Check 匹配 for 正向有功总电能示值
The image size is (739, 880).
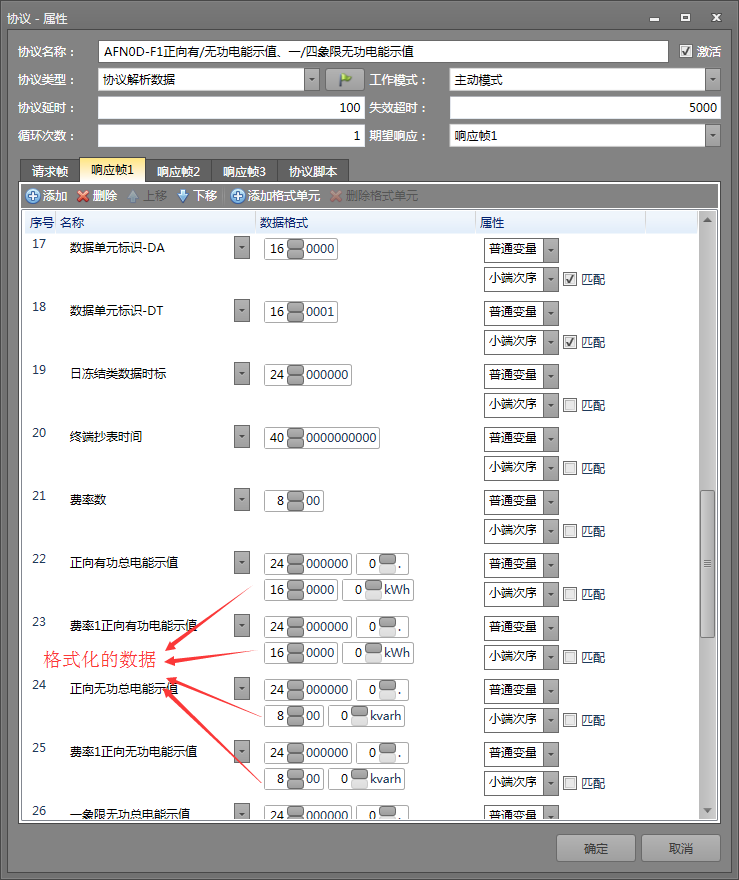pyautogui.click(x=570, y=593)
